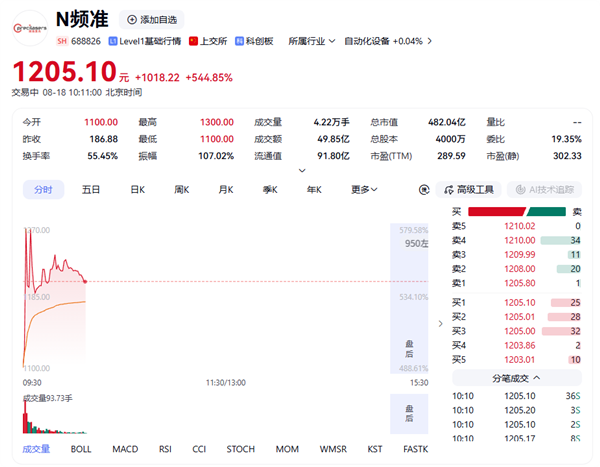Click the current price marker dot on chart
600x467 pixels.
point(85,282)
